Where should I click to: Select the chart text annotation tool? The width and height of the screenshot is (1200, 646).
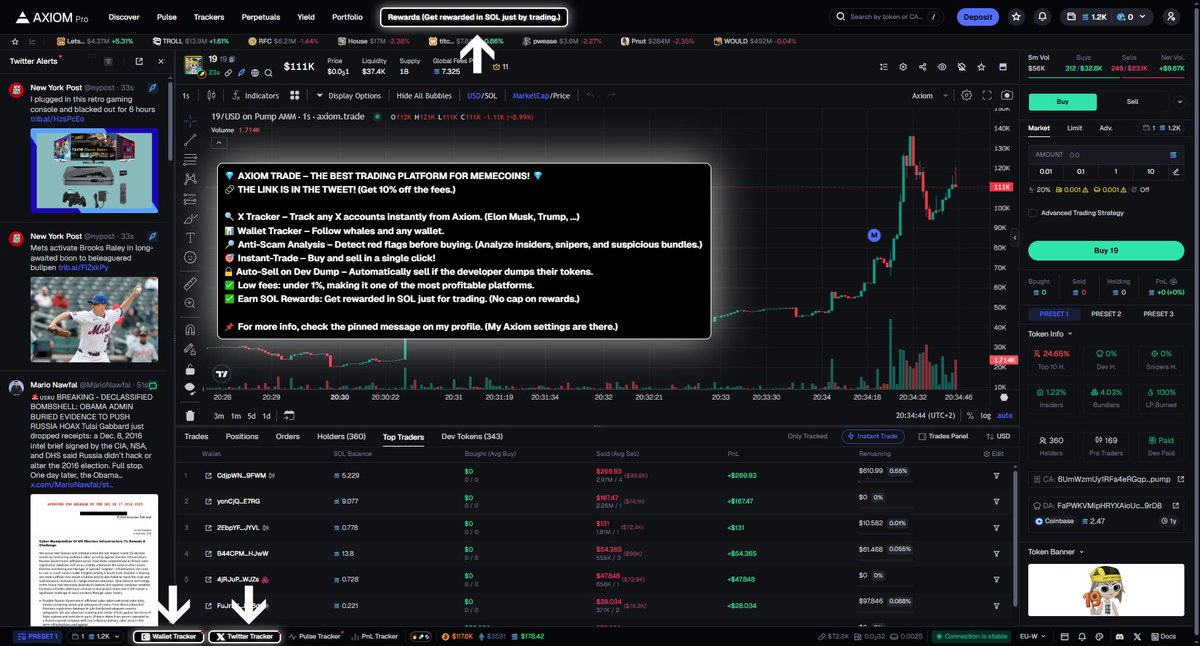190,237
